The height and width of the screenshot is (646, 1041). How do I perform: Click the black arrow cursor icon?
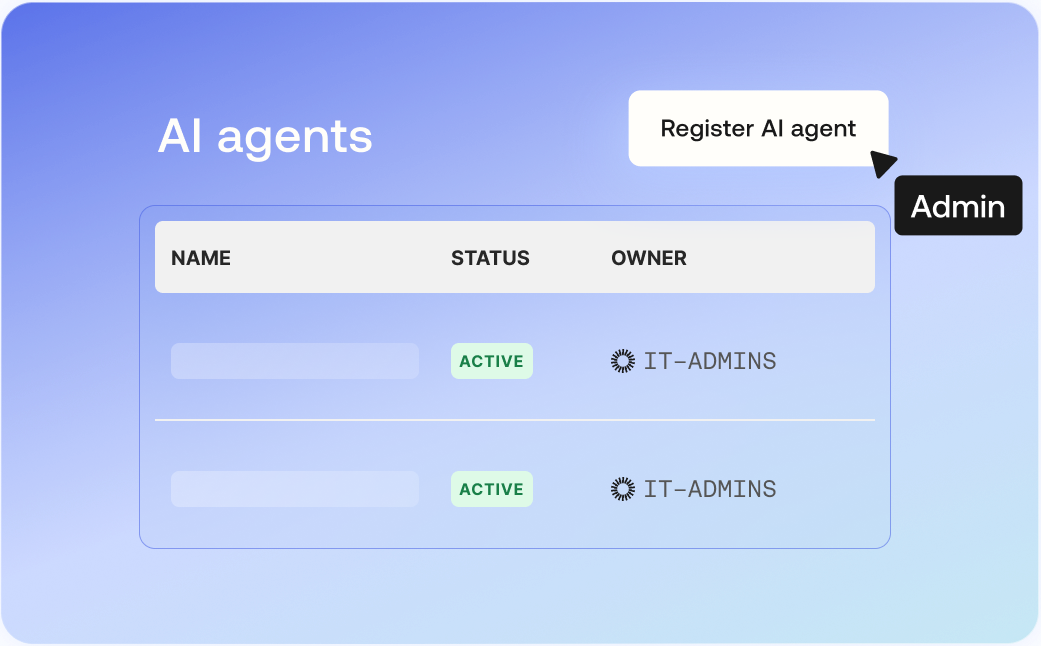point(882,164)
